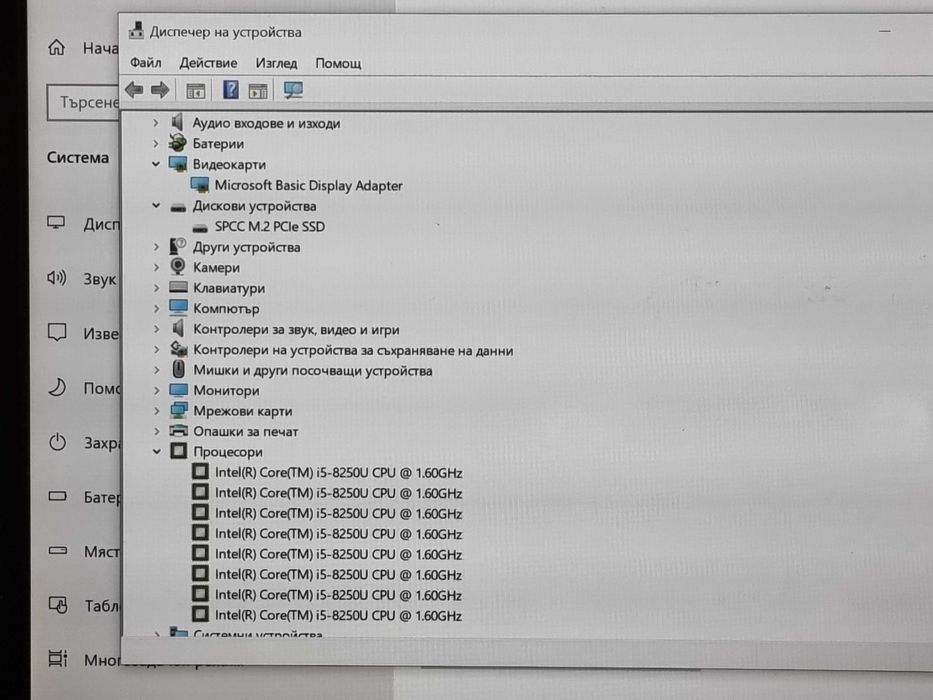933x700 pixels.
Task: Expand the Мрежови карти node
Action: [x=156, y=411]
